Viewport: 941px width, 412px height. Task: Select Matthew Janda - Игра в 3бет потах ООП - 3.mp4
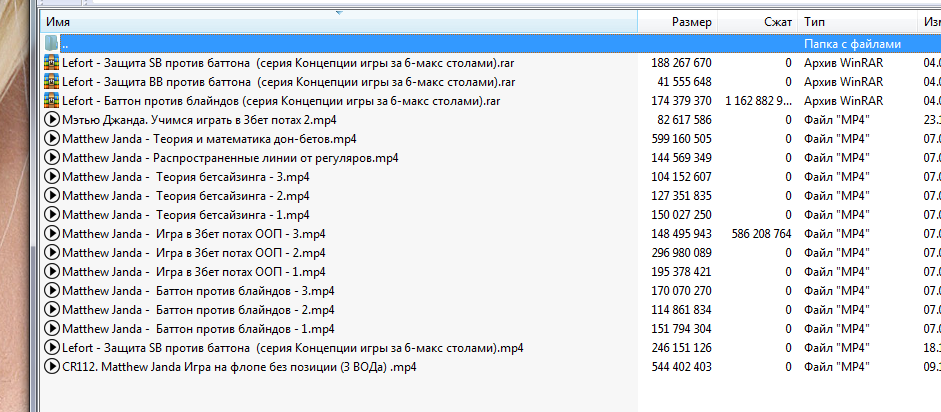pyautogui.click(x=194, y=234)
